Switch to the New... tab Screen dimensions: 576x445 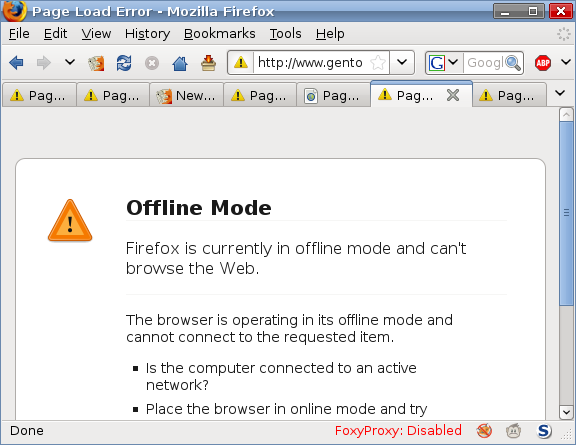[186, 96]
